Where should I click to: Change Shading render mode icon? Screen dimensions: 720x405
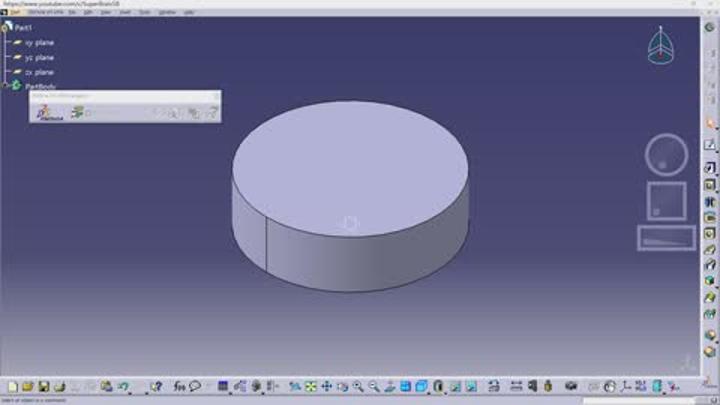coord(438,387)
